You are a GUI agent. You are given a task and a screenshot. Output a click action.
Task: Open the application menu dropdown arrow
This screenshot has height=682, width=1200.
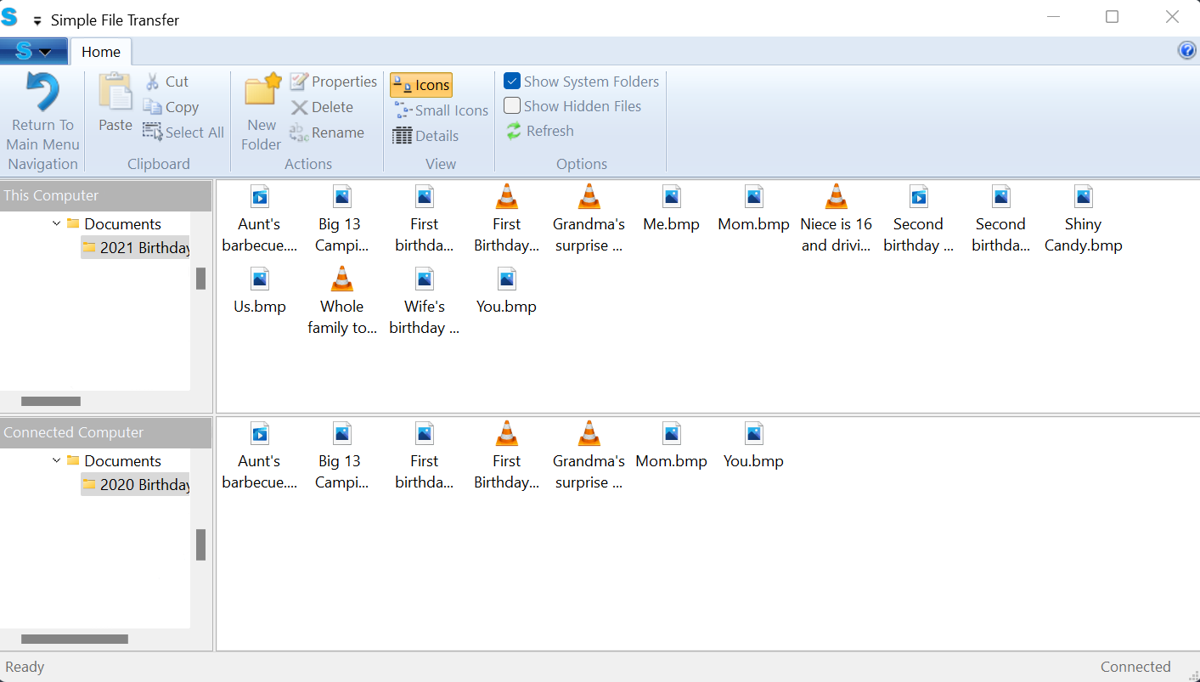45,50
